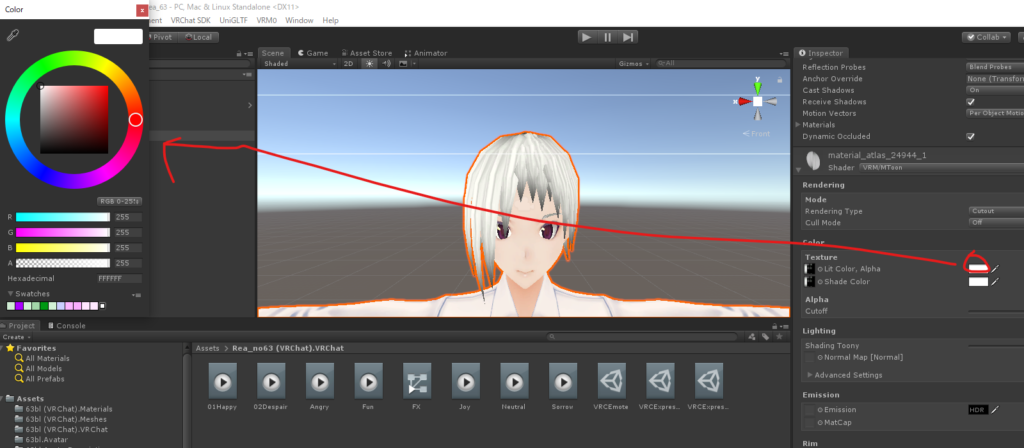The height and width of the screenshot is (448, 1024).
Task: Click the Shade Color white swatch
Action: point(978,281)
